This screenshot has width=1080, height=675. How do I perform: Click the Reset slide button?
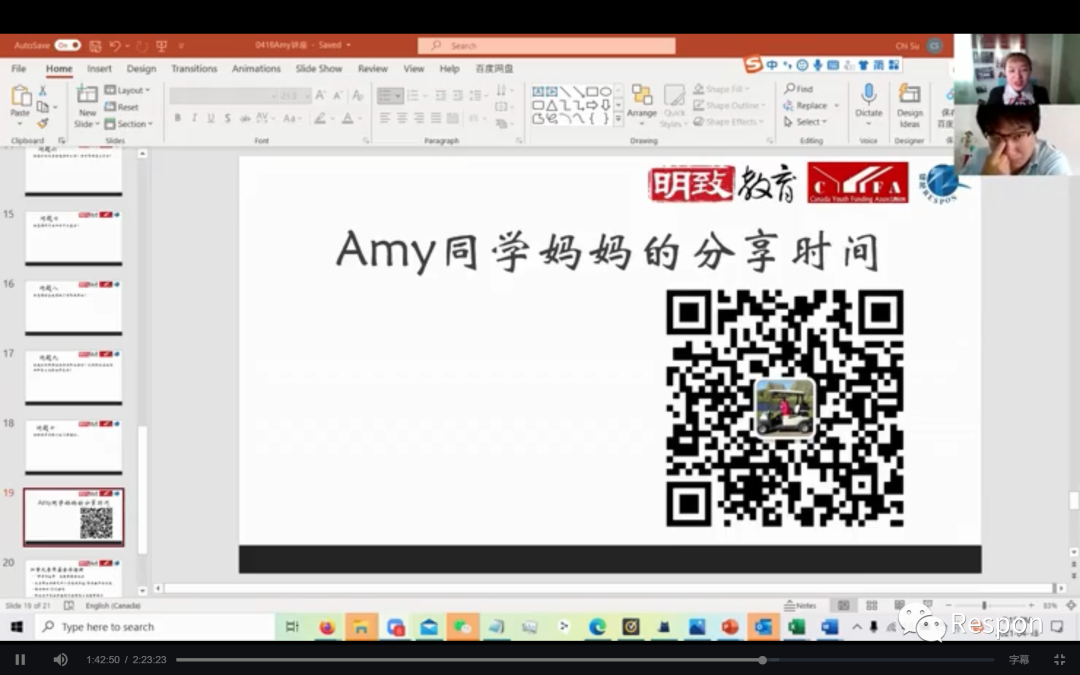point(122,107)
